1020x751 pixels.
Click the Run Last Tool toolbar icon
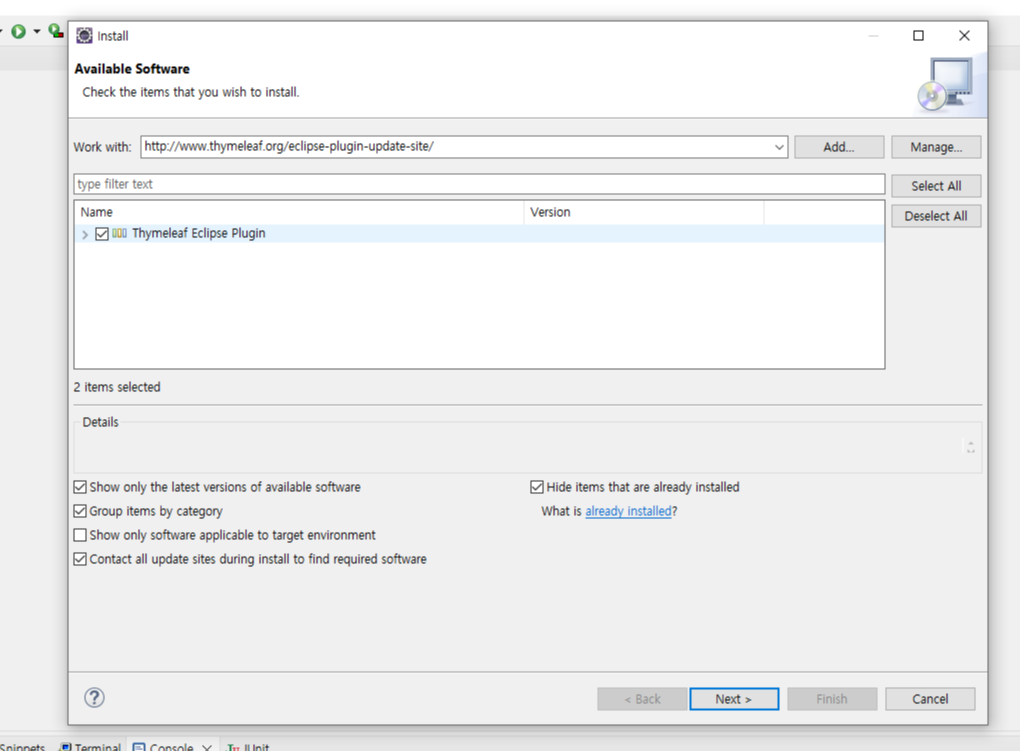click(x=57, y=31)
